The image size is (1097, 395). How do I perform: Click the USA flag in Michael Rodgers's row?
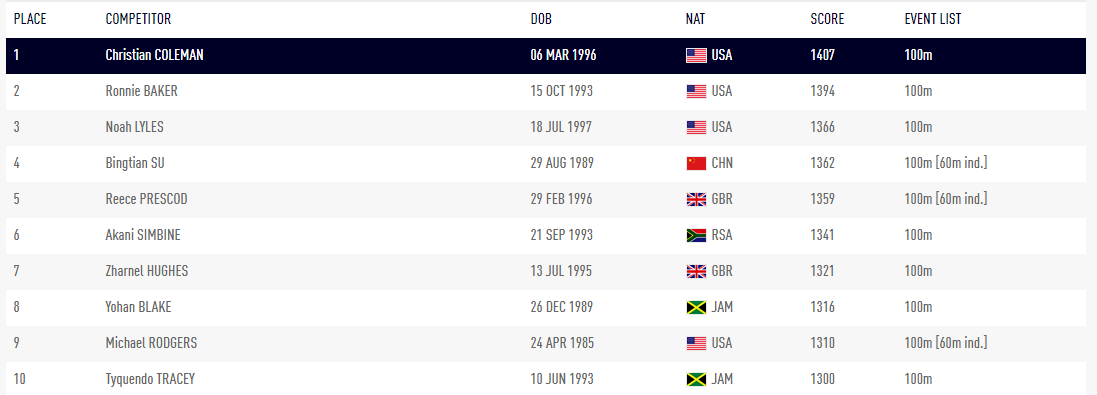[x=696, y=343]
